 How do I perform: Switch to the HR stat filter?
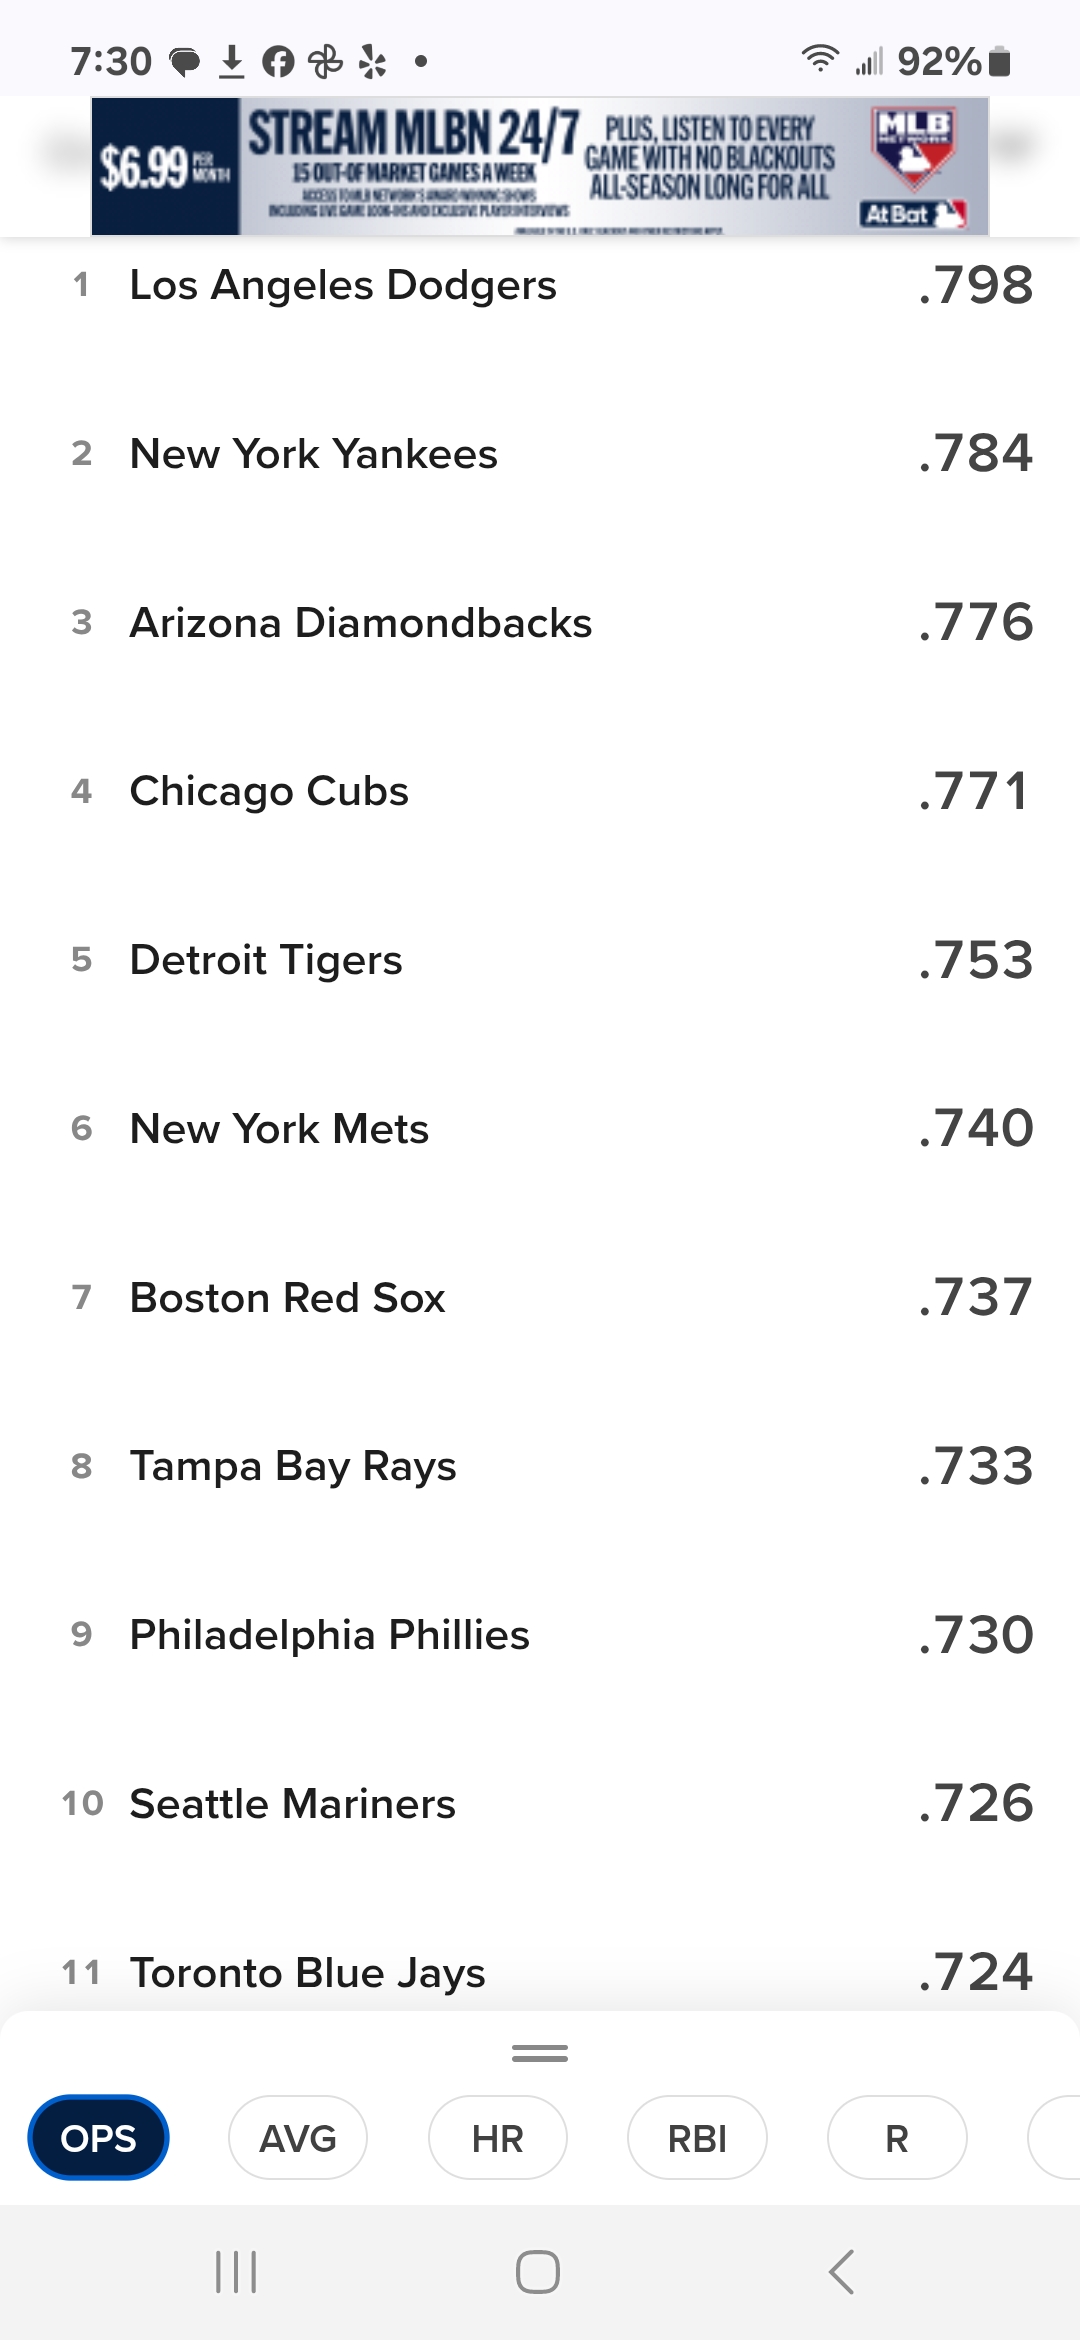[x=498, y=2138]
